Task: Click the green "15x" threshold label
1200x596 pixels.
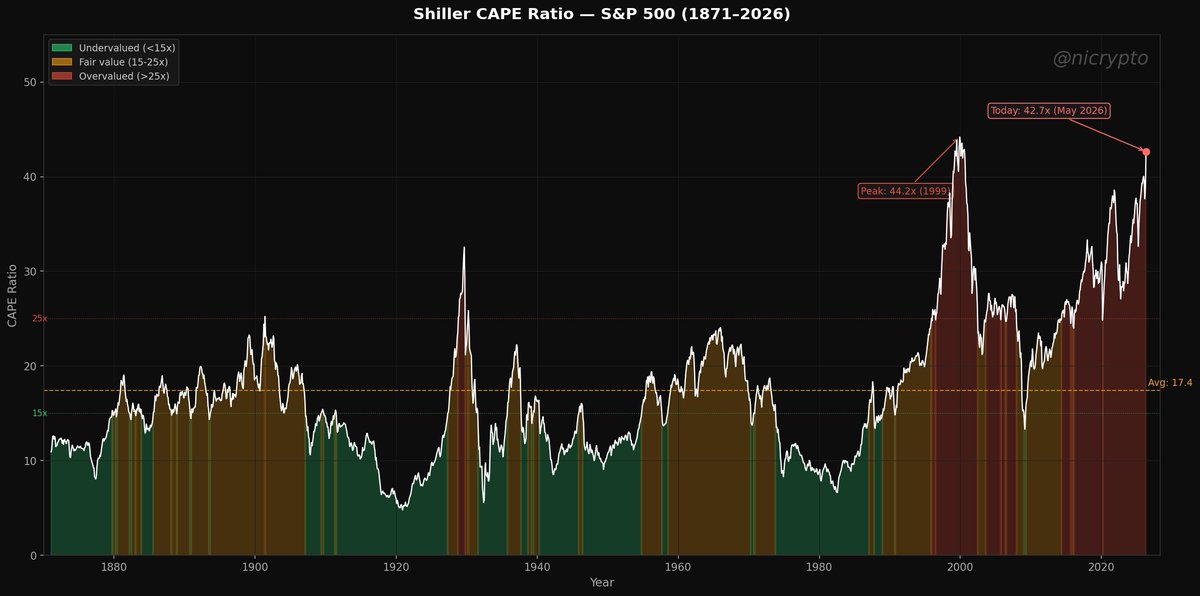Action: [40, 413]
